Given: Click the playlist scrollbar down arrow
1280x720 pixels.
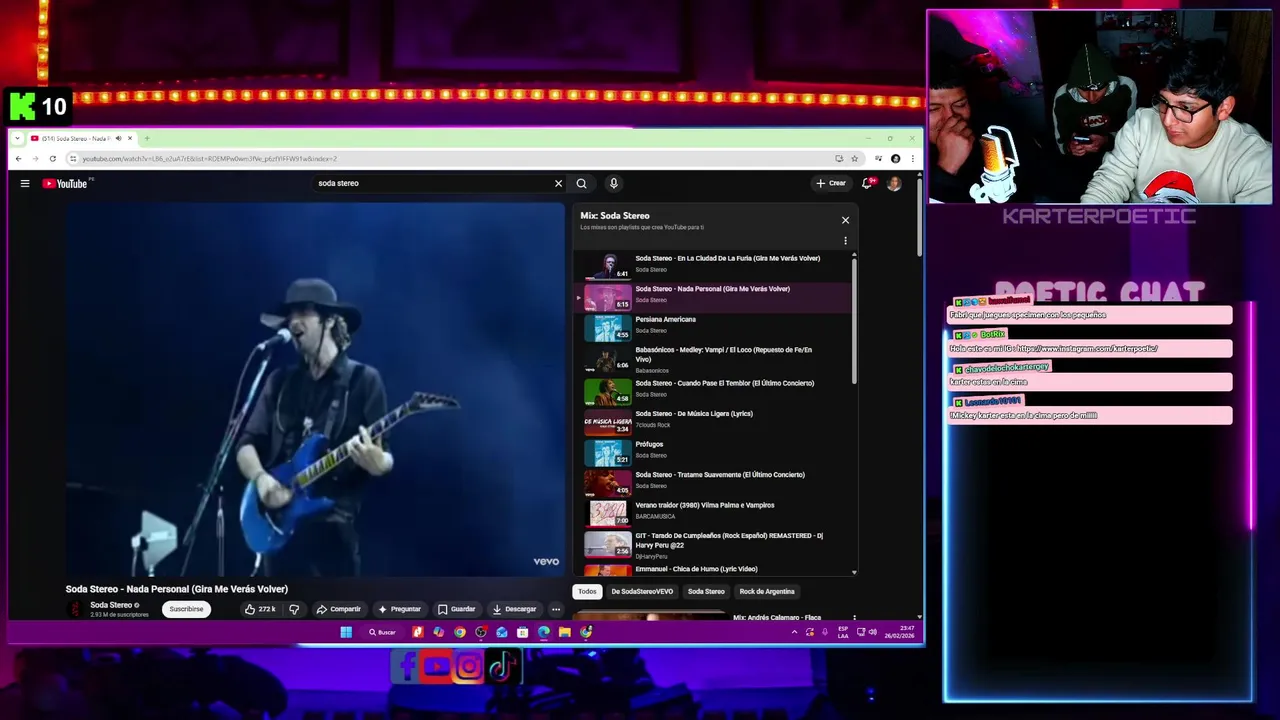Looking at the screenshot, I should pos(854,572).
